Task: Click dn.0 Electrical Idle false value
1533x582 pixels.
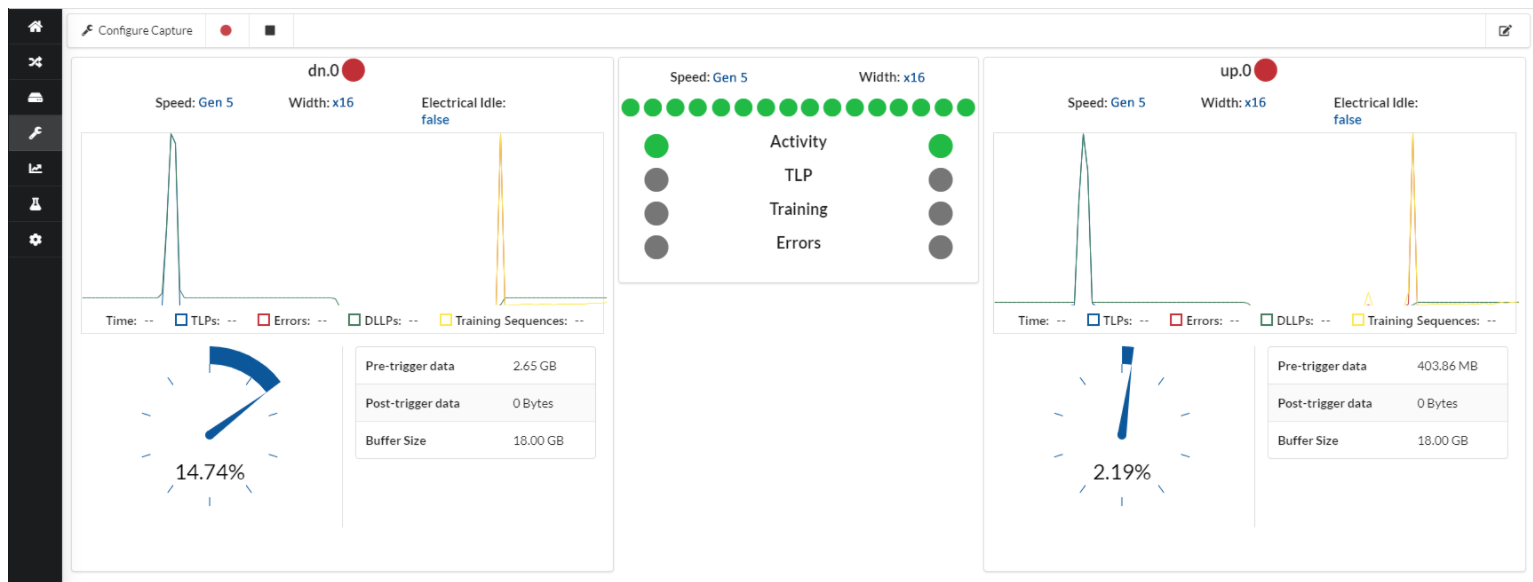Action: point(435,120)
